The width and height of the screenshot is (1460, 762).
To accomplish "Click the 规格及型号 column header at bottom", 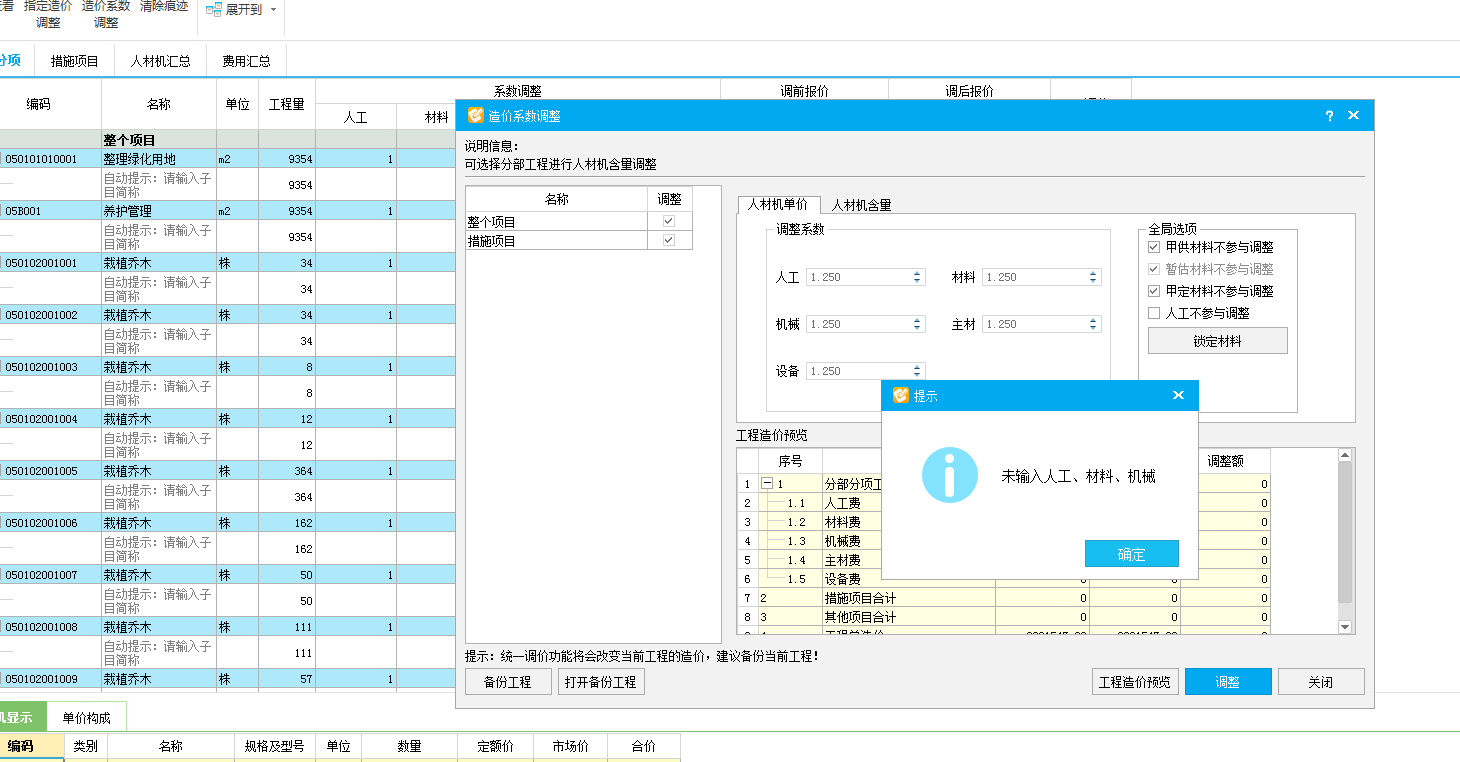I will point(274,746).
